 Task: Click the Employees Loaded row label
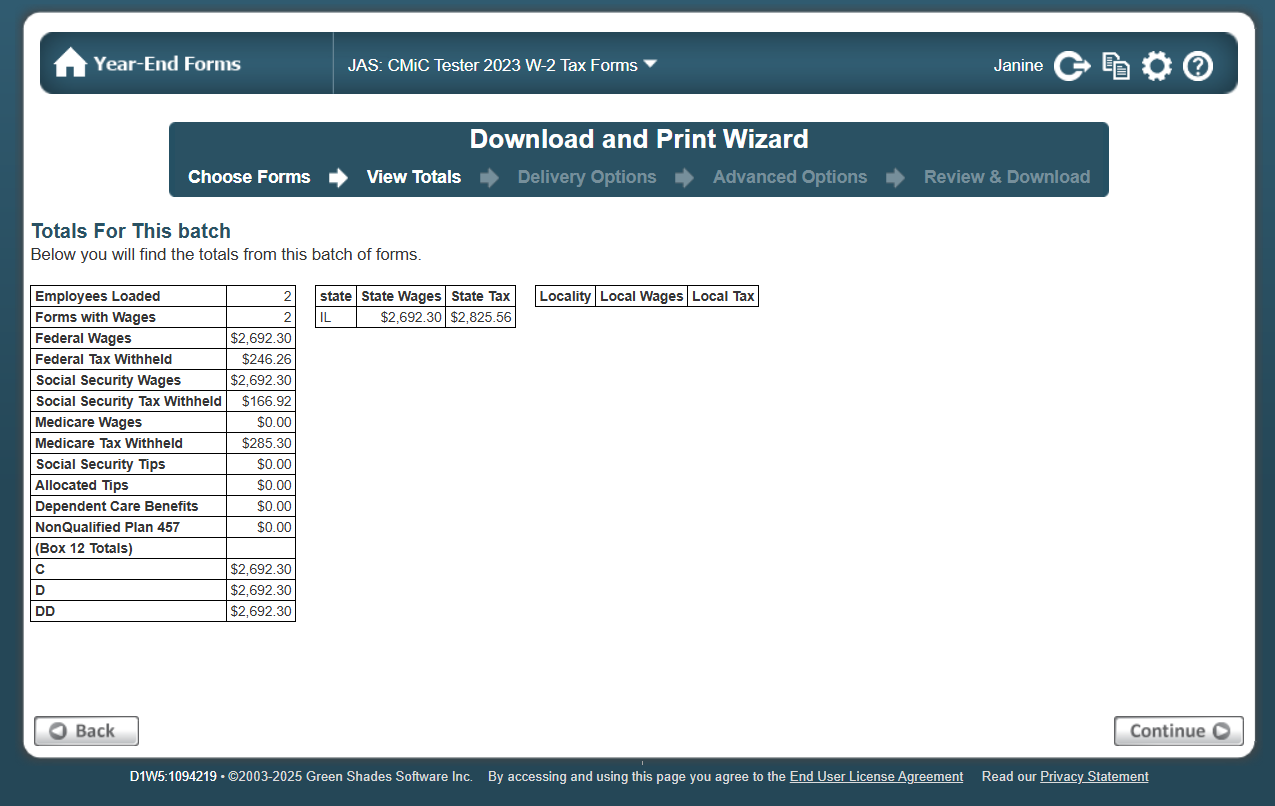(98, 296)
